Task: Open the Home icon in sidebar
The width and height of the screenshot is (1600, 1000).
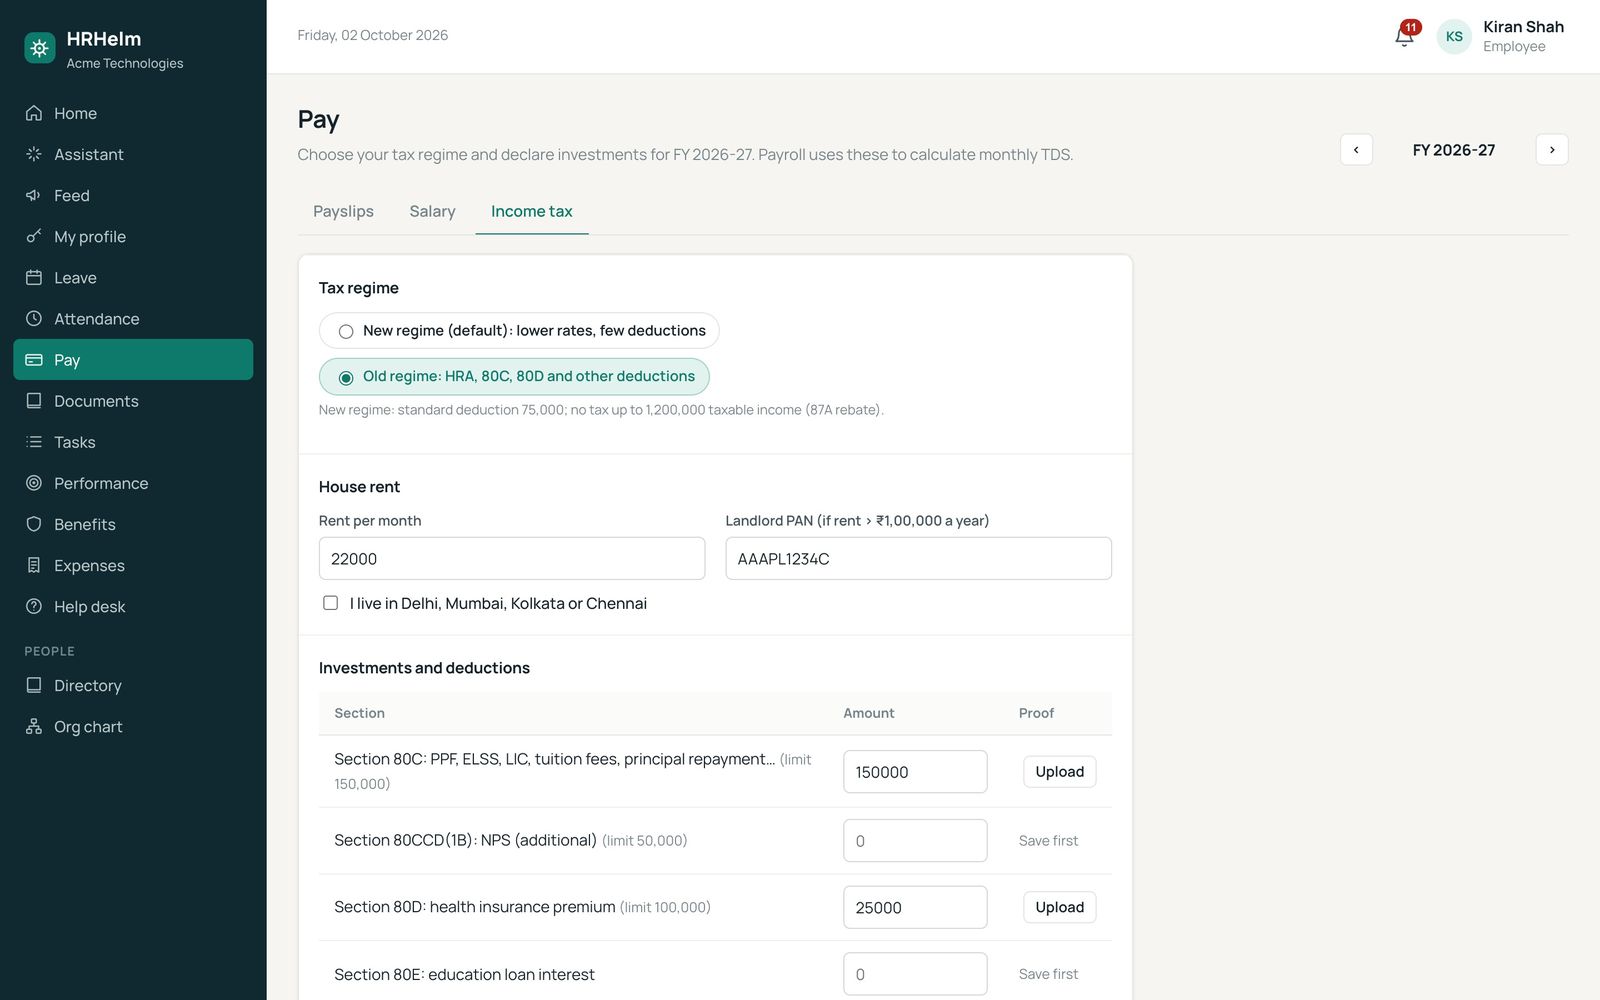Action: (x=34, y=113)
